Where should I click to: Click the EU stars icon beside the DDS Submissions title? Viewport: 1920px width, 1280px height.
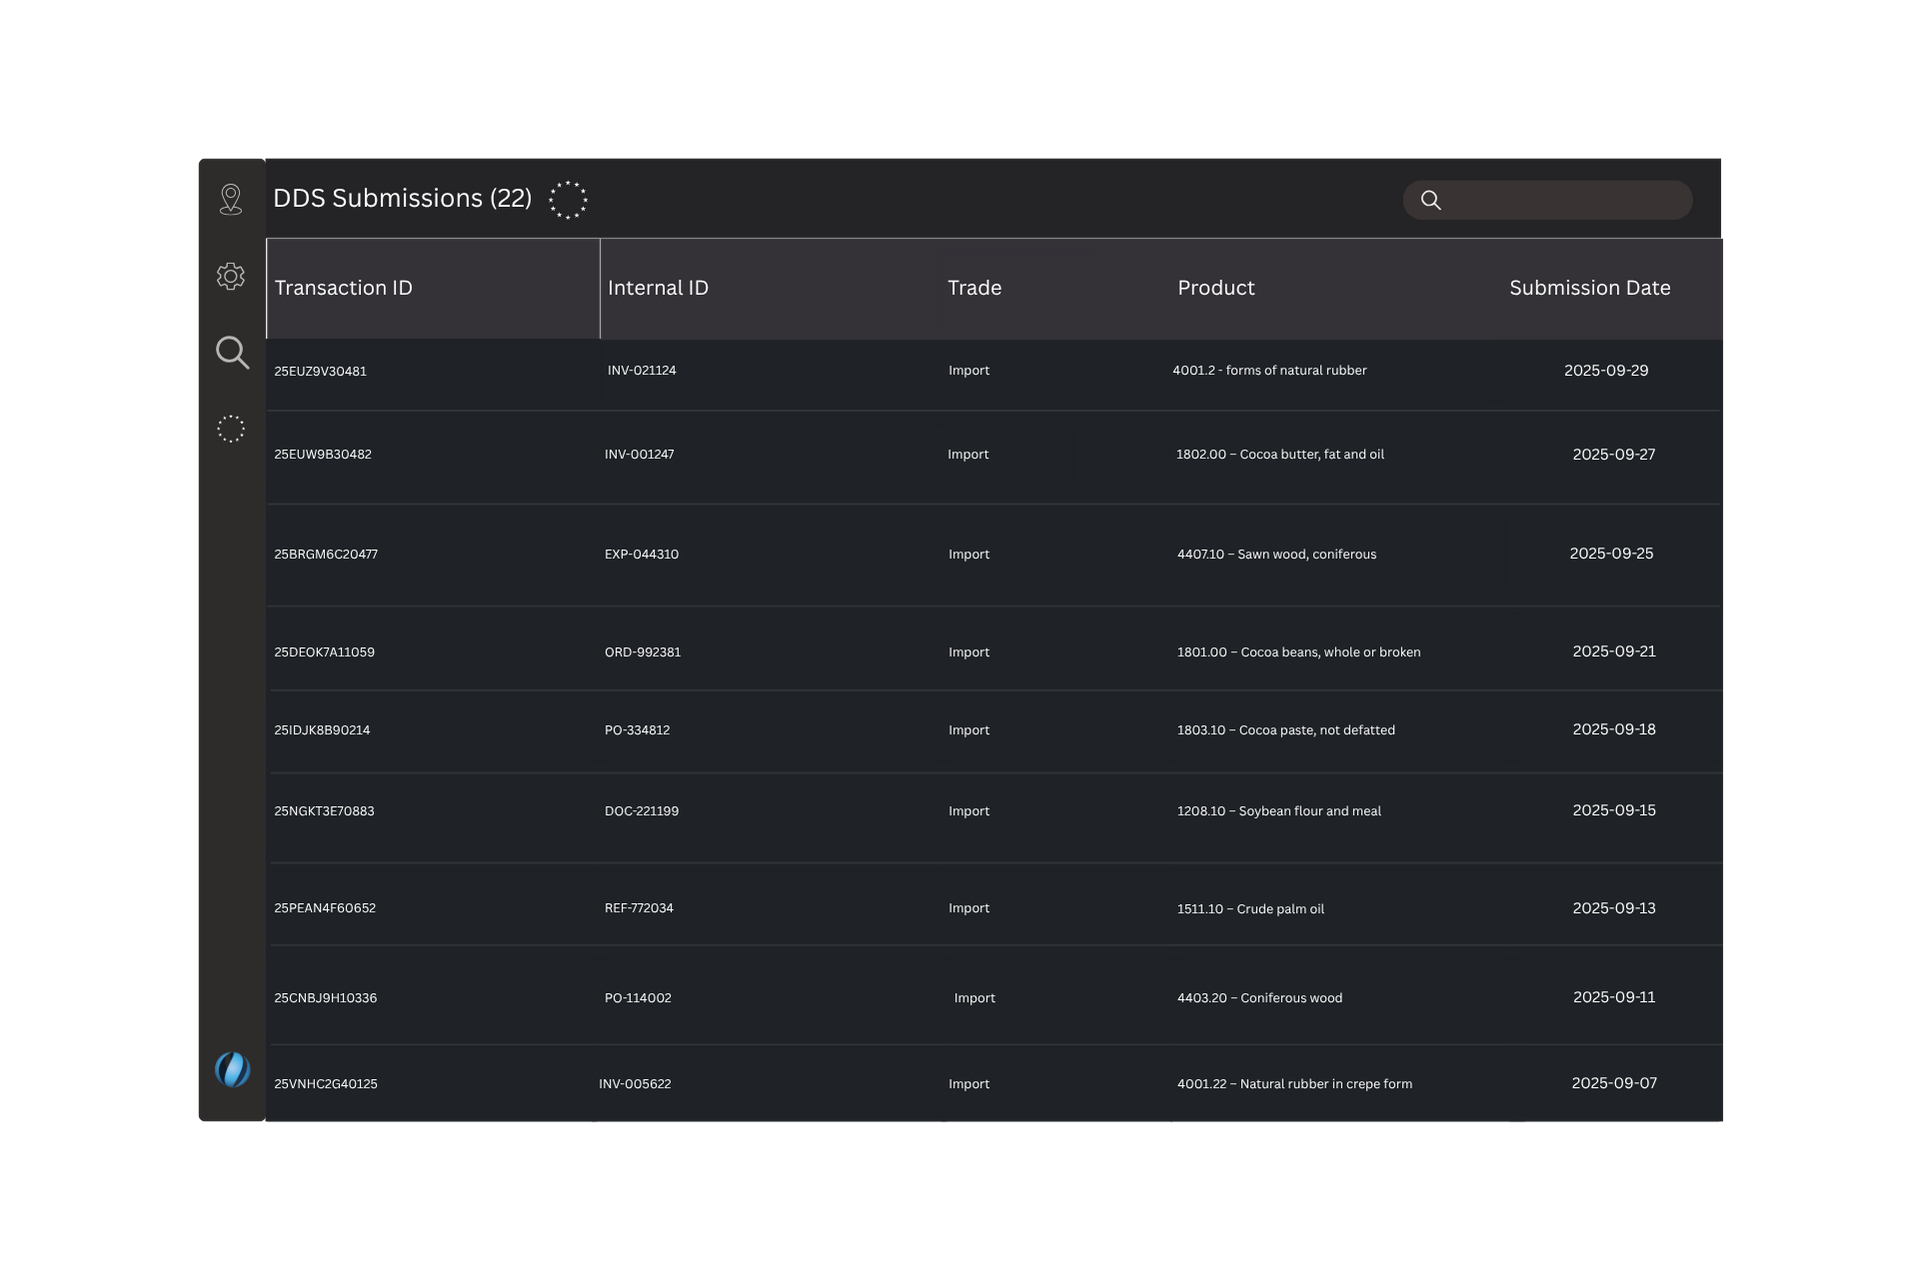tap(568, 200)
